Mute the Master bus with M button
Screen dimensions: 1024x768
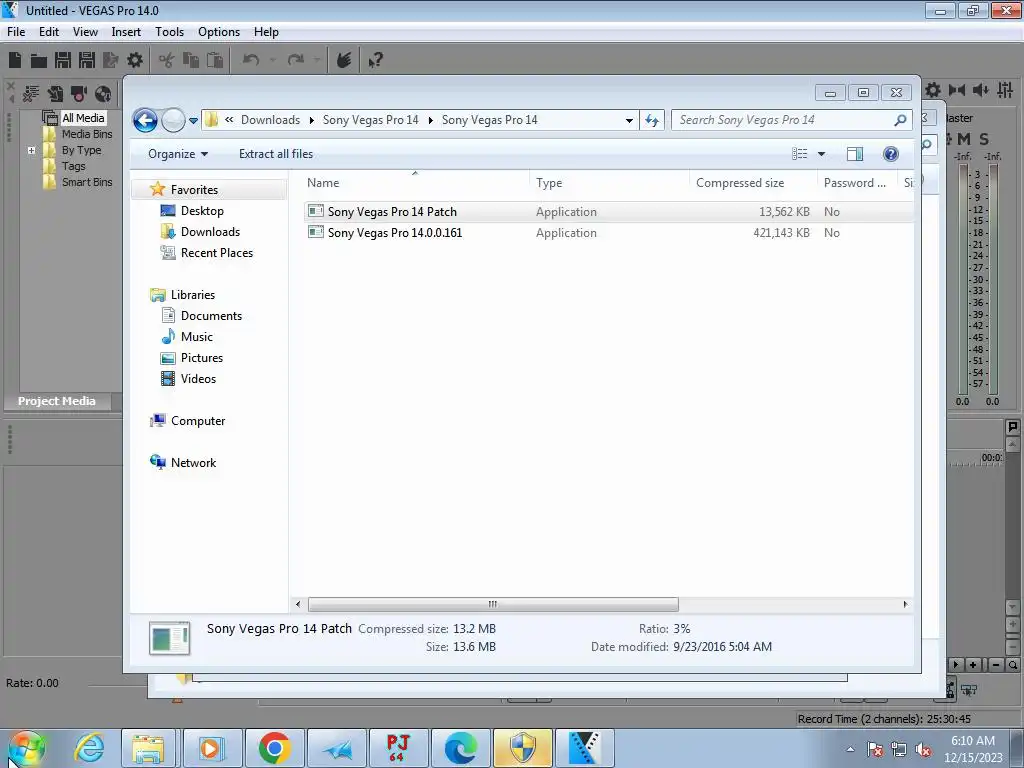(964, 139)
